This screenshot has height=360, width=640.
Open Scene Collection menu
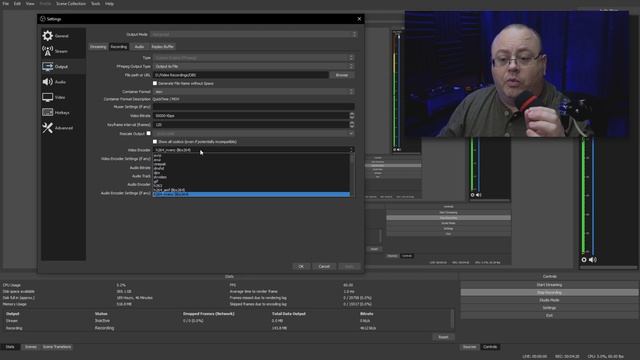(71, 4)
